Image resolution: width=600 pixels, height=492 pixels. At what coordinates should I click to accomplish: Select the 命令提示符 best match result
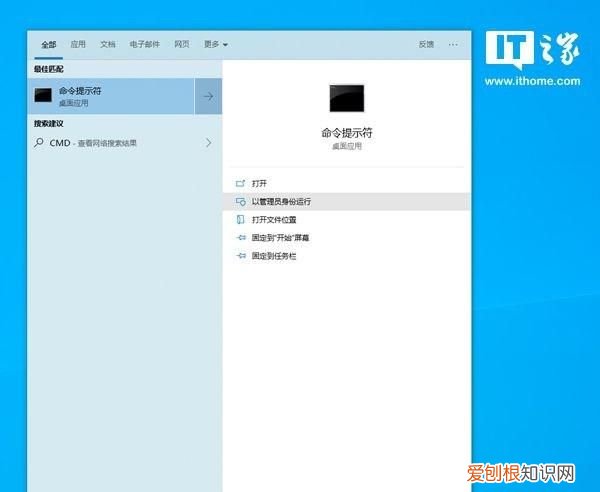[x=111, y=96]
